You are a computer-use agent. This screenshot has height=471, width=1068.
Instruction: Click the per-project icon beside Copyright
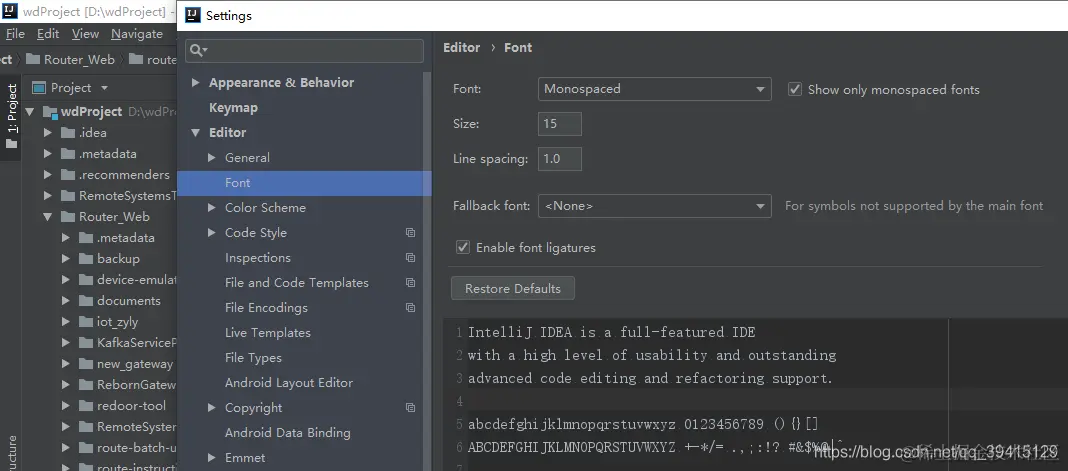410,408
